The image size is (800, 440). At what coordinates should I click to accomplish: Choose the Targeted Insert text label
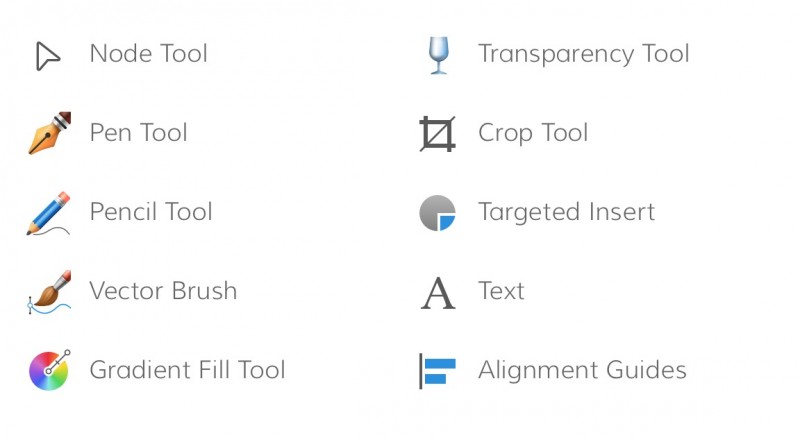click(566, 212)
